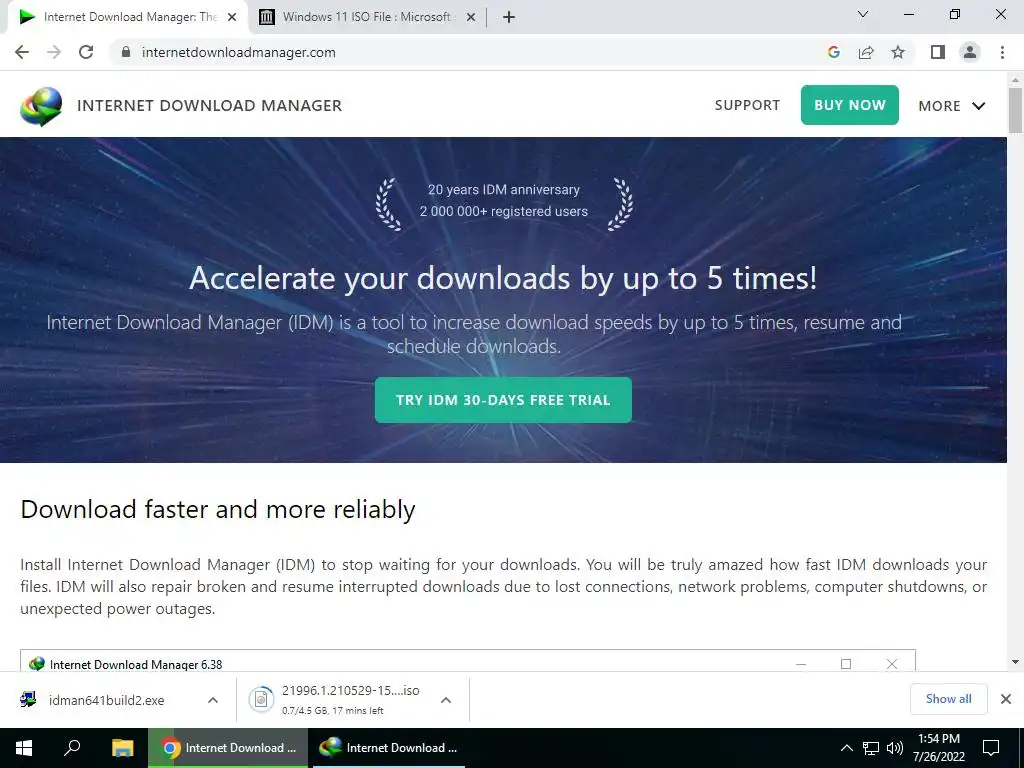Close the Internet Download Manager tab
1024x768 pixels.
[x=231, y=17]
